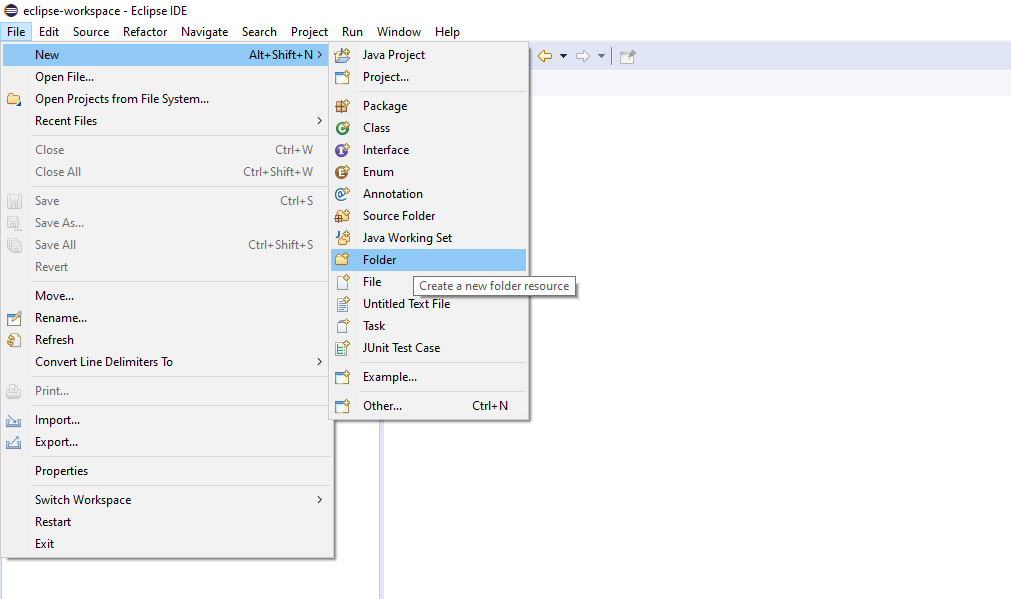Open the Refactor menu
Screen dimensions: 1011x599
pyautogui.click(x=145, y=32)
